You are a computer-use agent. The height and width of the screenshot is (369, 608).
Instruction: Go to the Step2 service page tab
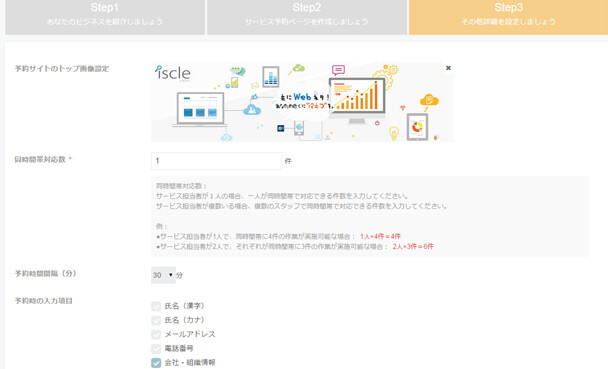click(x=307, y=17)
